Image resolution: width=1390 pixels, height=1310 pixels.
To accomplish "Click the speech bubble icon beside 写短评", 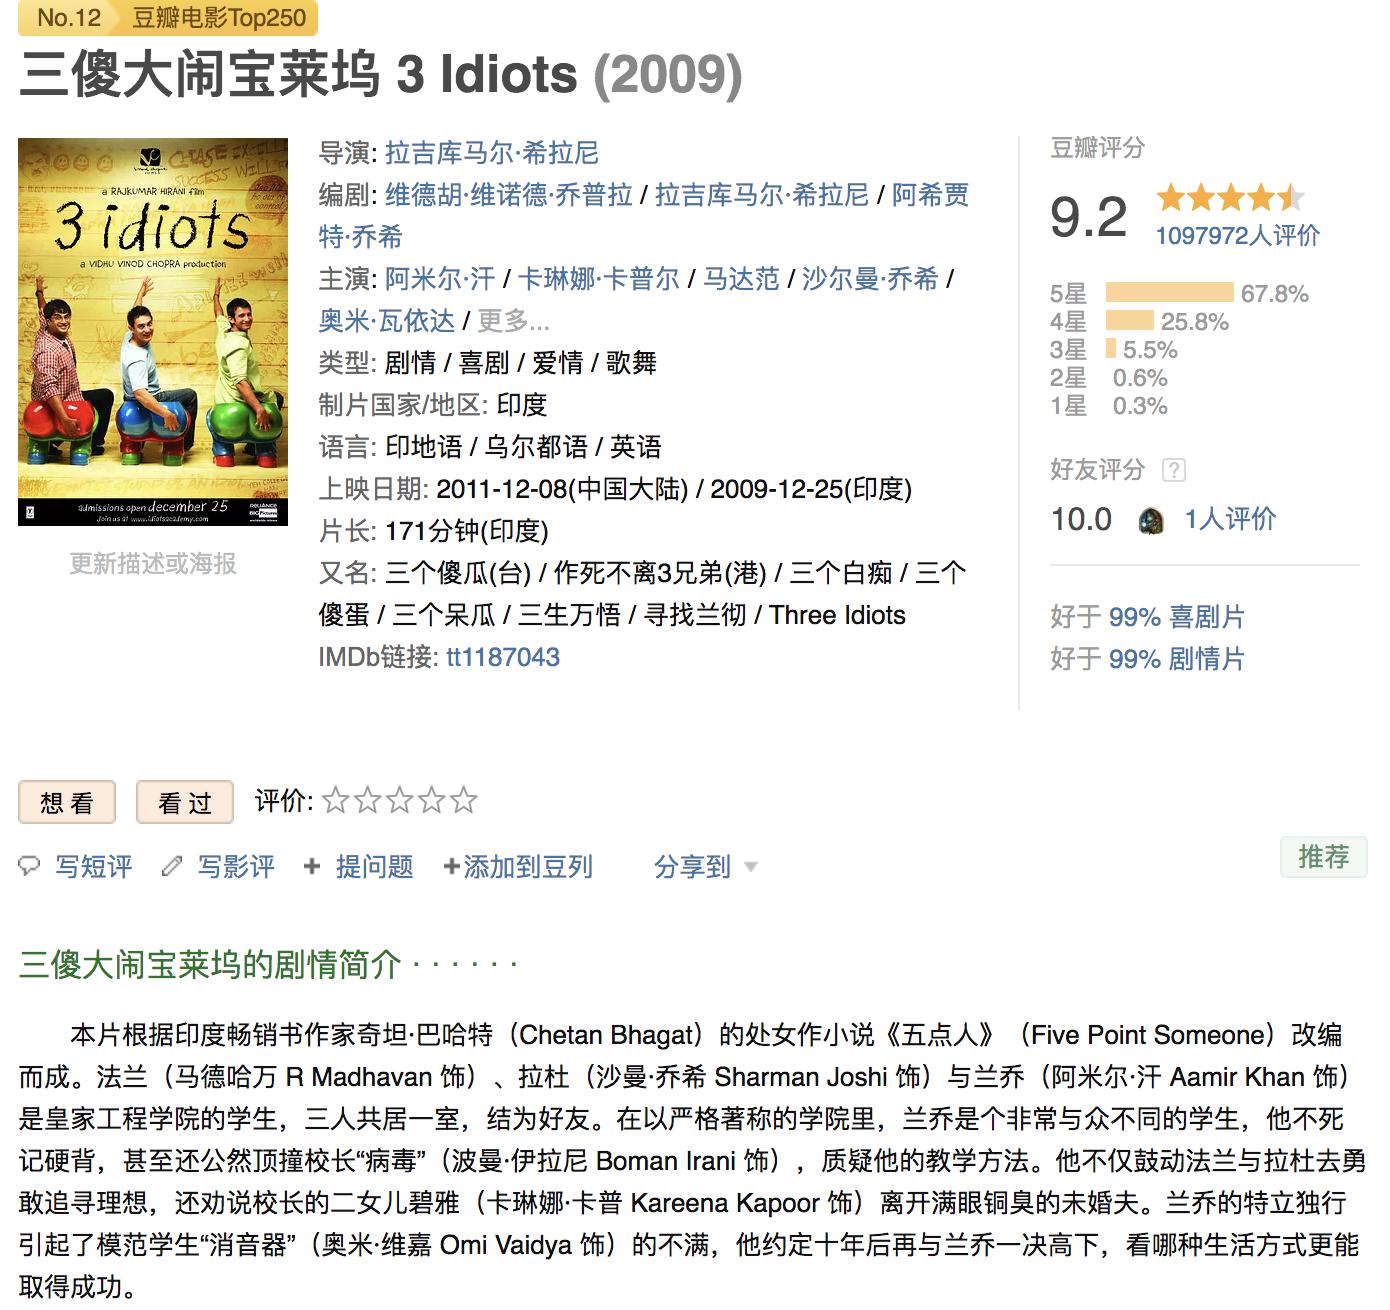I will point(29,866).
